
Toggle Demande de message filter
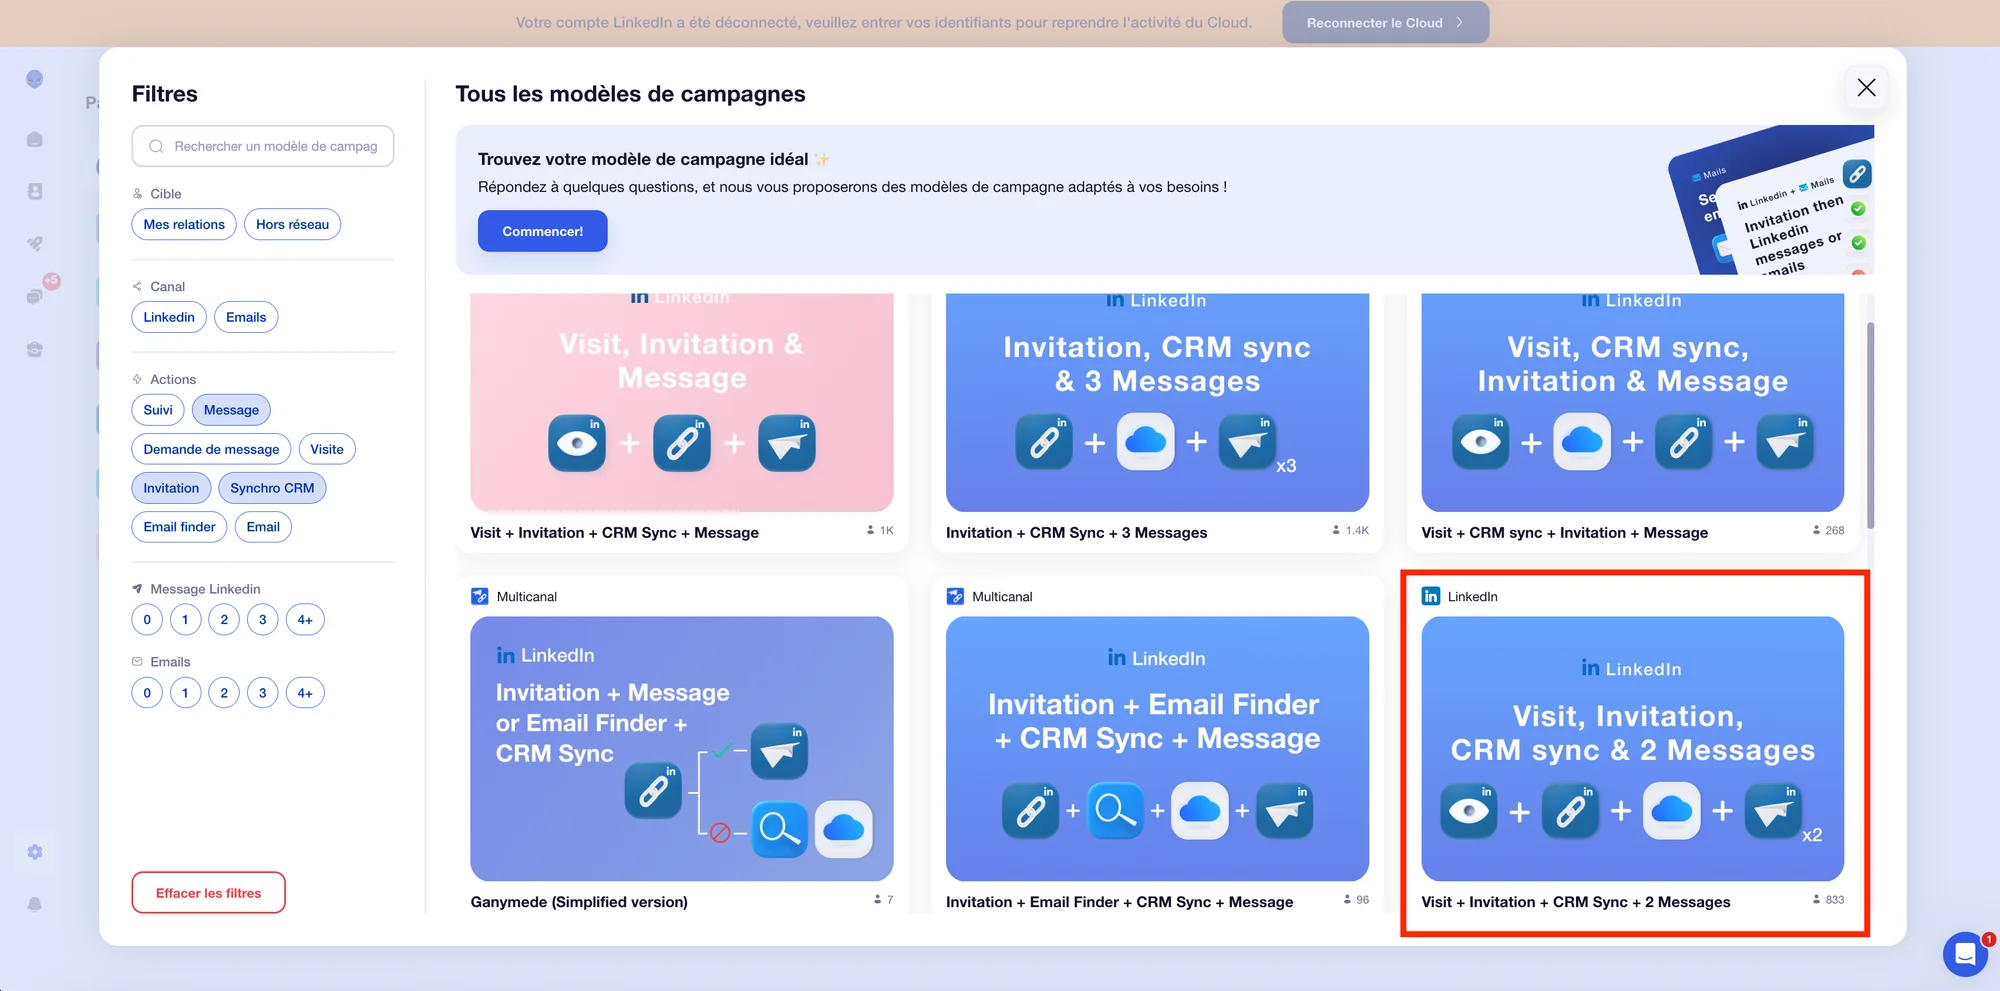coord(211,449)
